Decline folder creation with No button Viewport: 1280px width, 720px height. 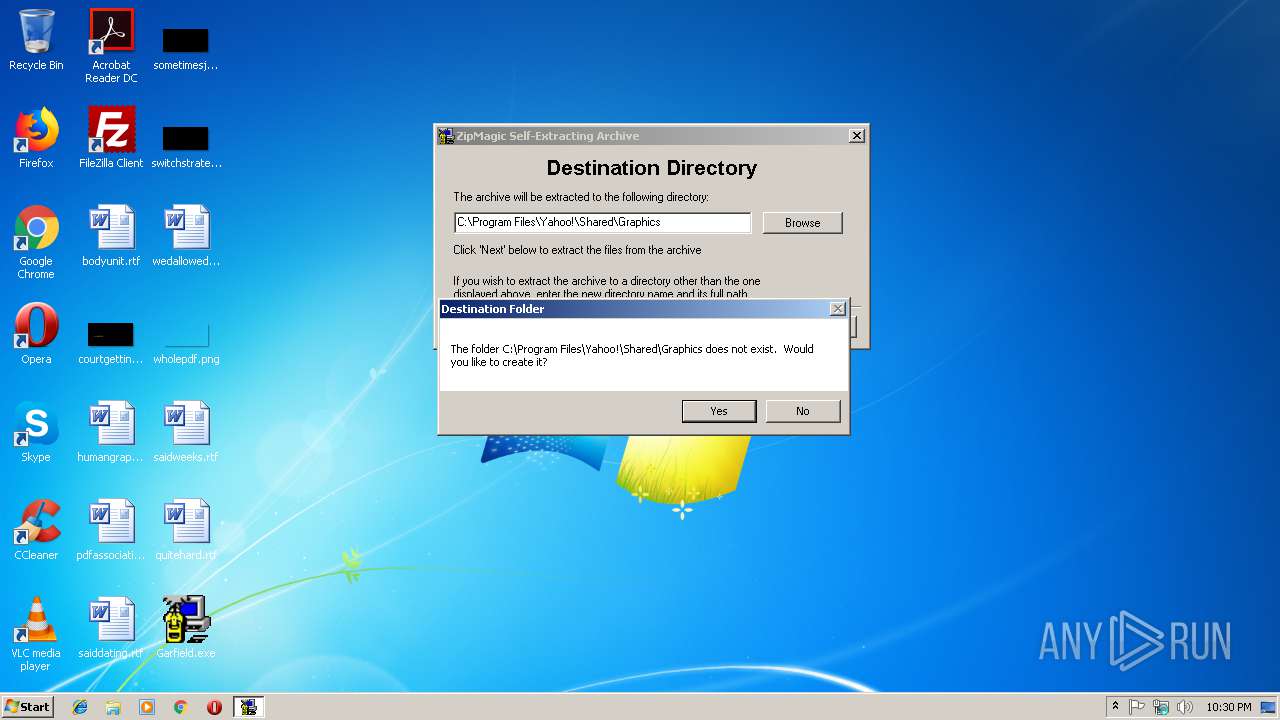click(803, 411)
